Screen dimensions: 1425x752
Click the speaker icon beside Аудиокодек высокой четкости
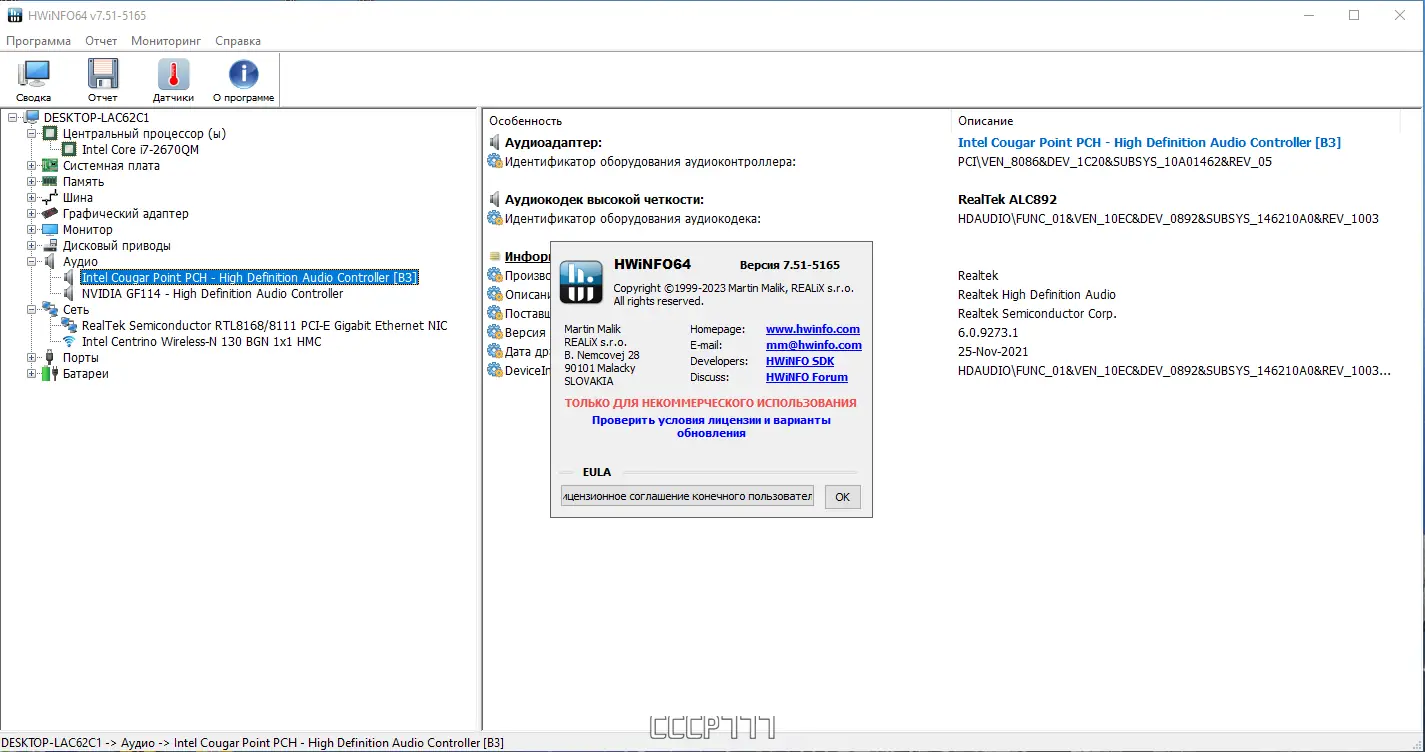coord(494,200)
